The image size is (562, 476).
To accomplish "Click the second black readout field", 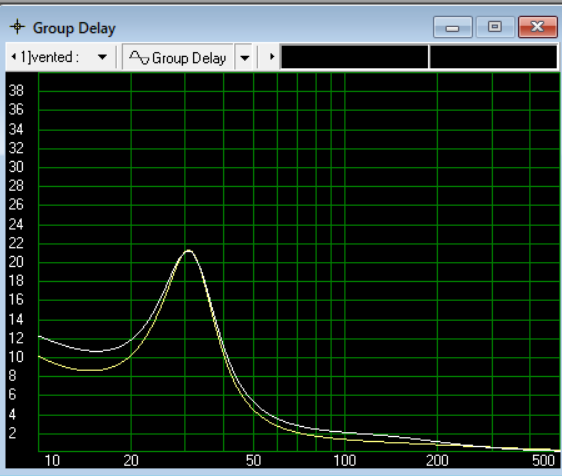I will [493, 57].
